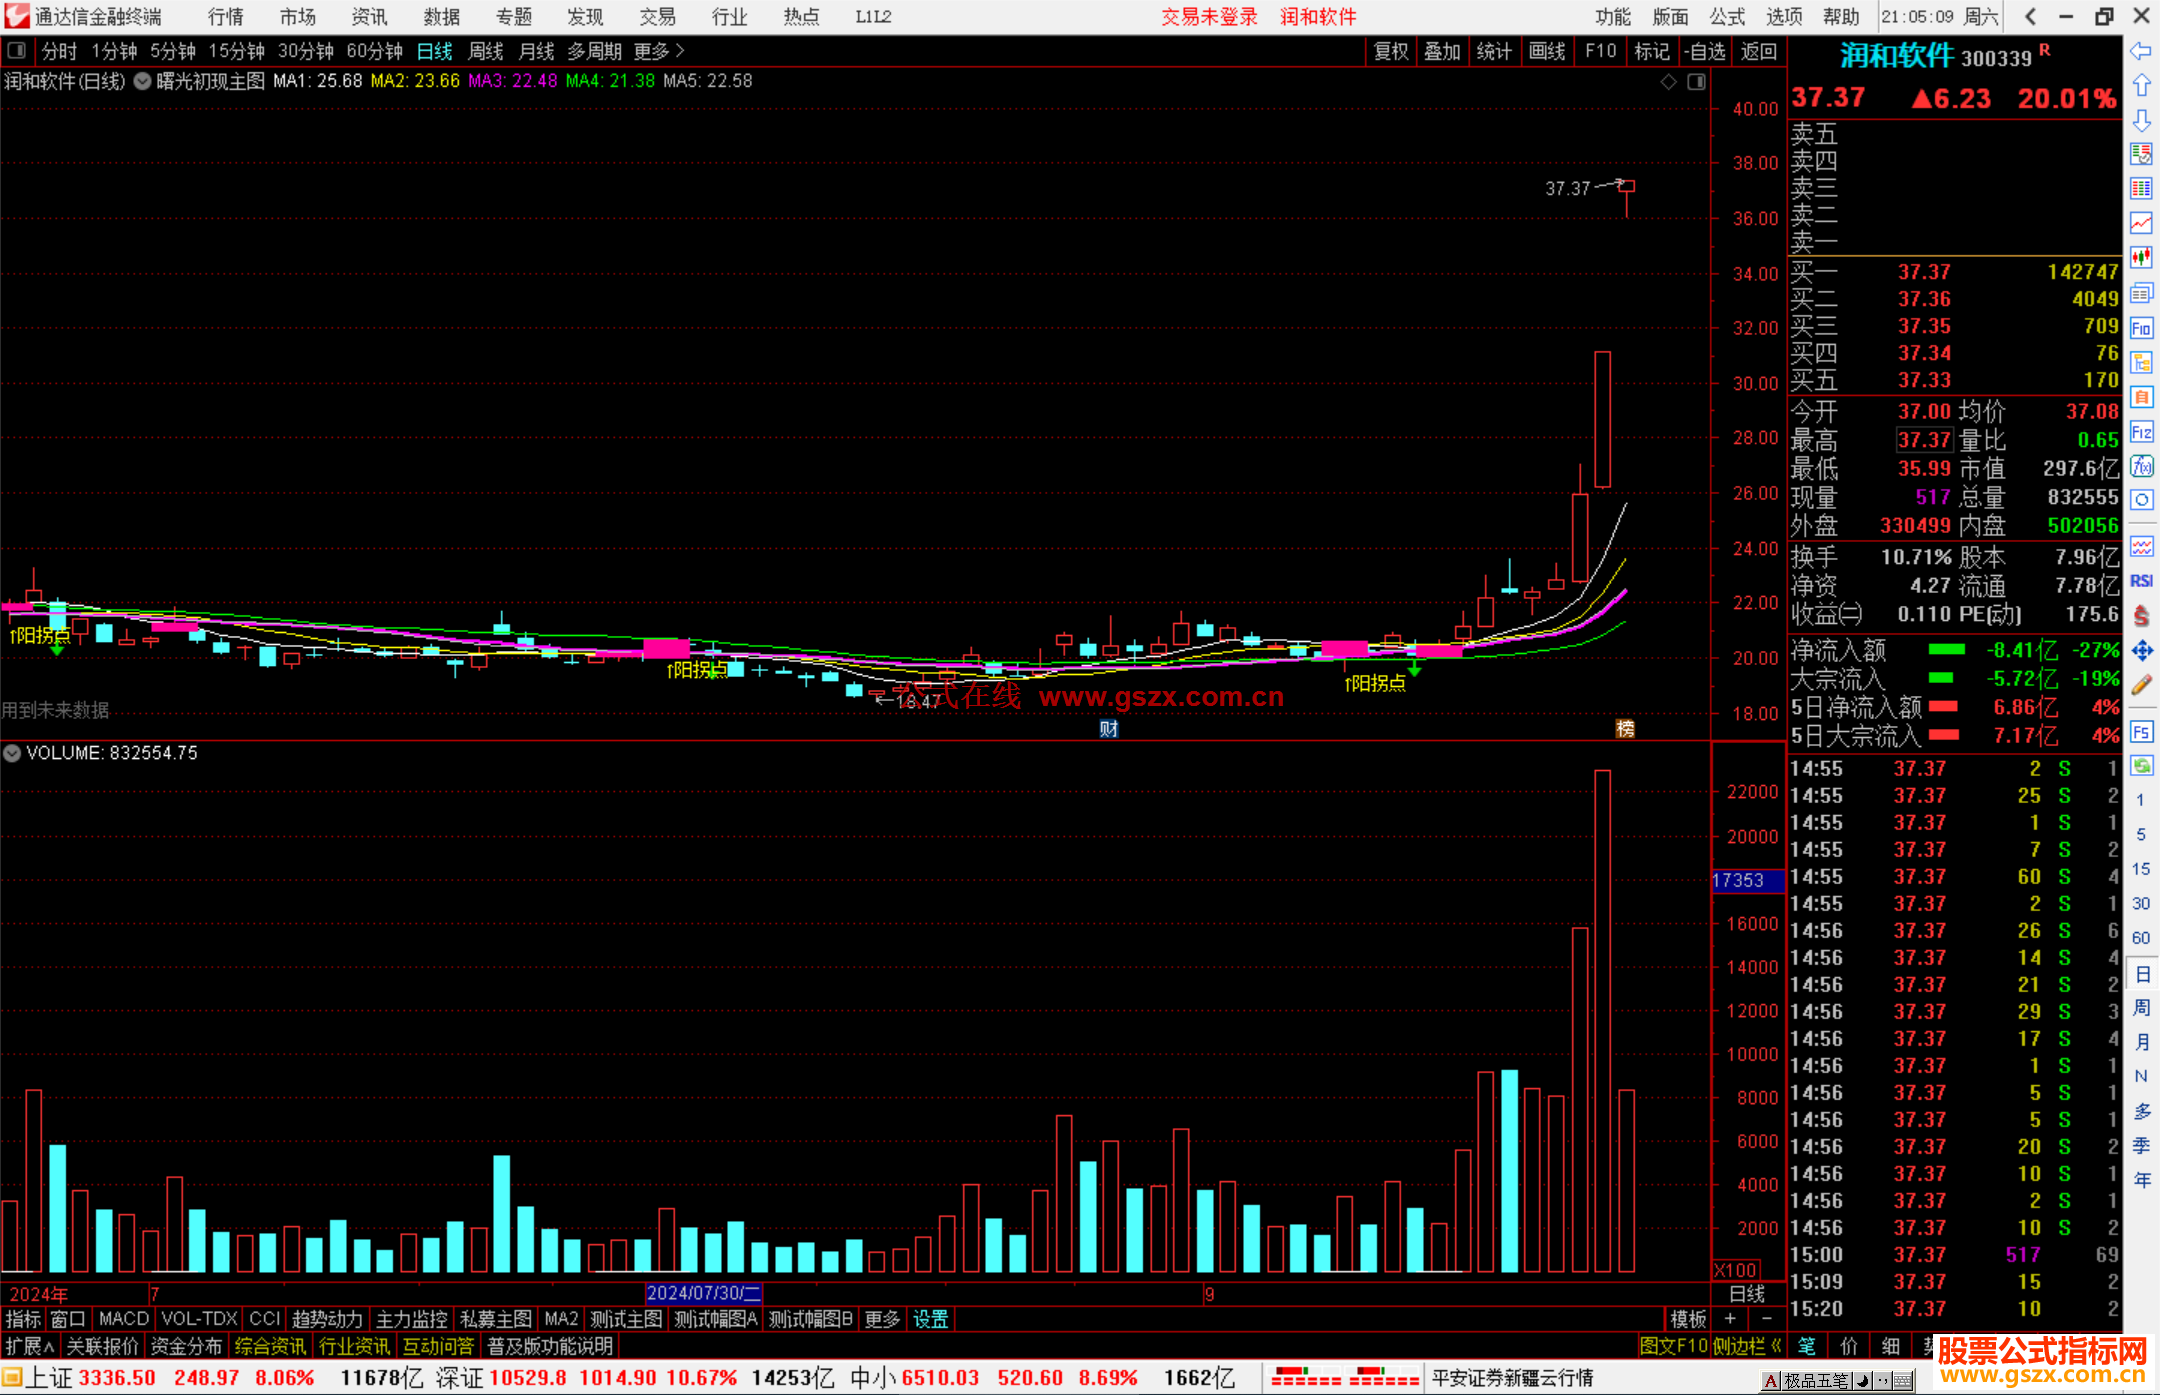Switch to 1-minute period in sidebar
The width and height of the screenshot is (2160, 1395).
click(2140, 800)
